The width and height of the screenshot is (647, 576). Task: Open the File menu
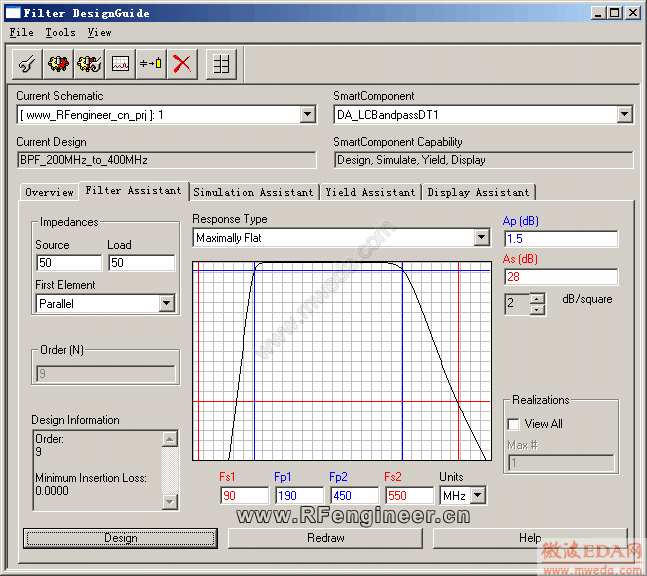pyautogui.click(x=21, y=33)
